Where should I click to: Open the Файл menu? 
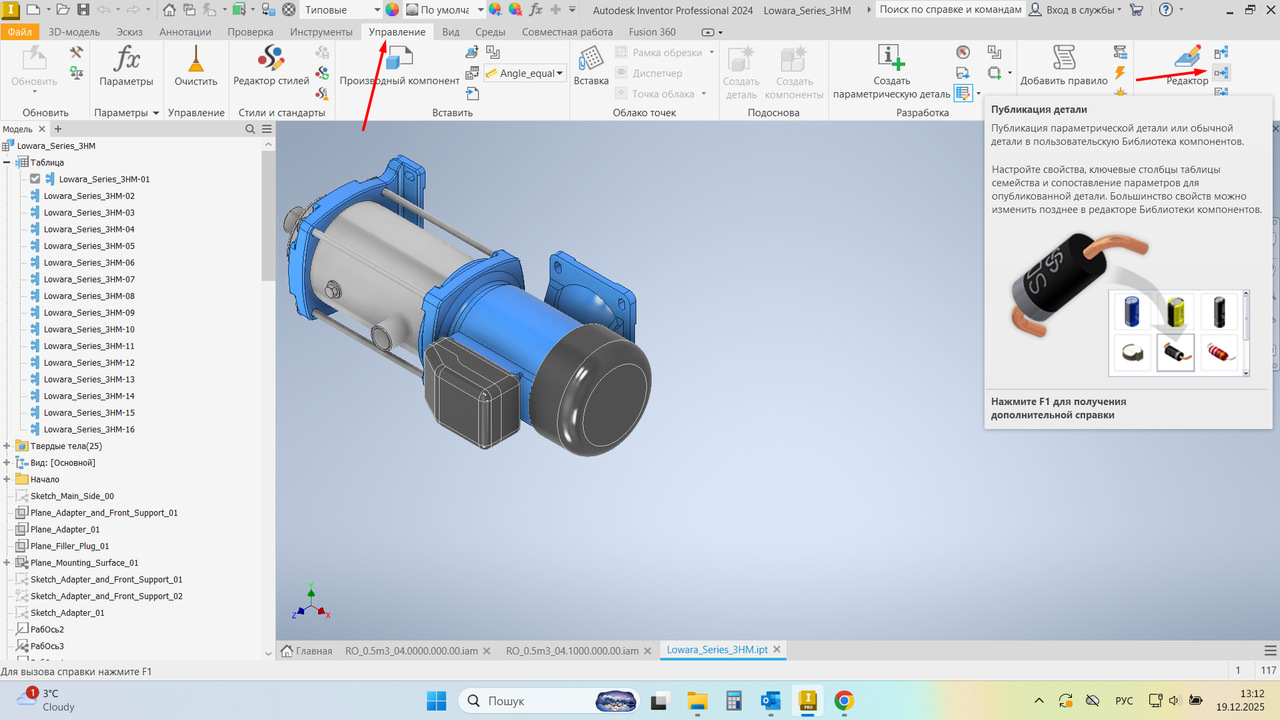tap(20, 32)
